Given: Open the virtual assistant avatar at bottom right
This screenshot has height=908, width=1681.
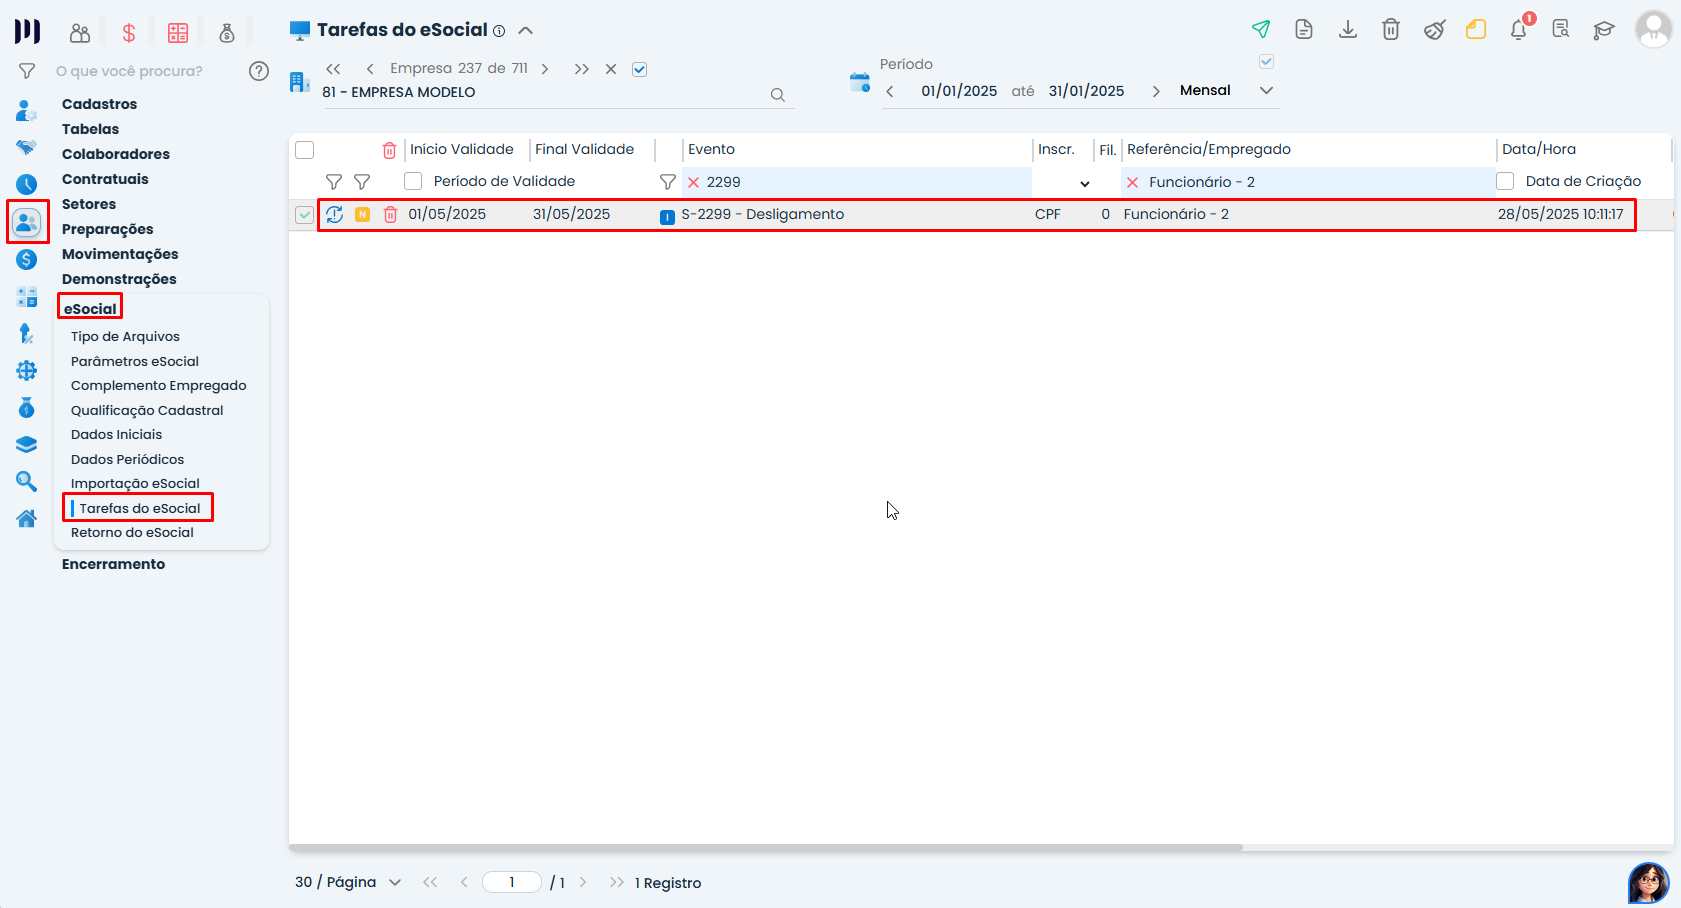Looking at the screenshot, I should [x=1649, y=883].
